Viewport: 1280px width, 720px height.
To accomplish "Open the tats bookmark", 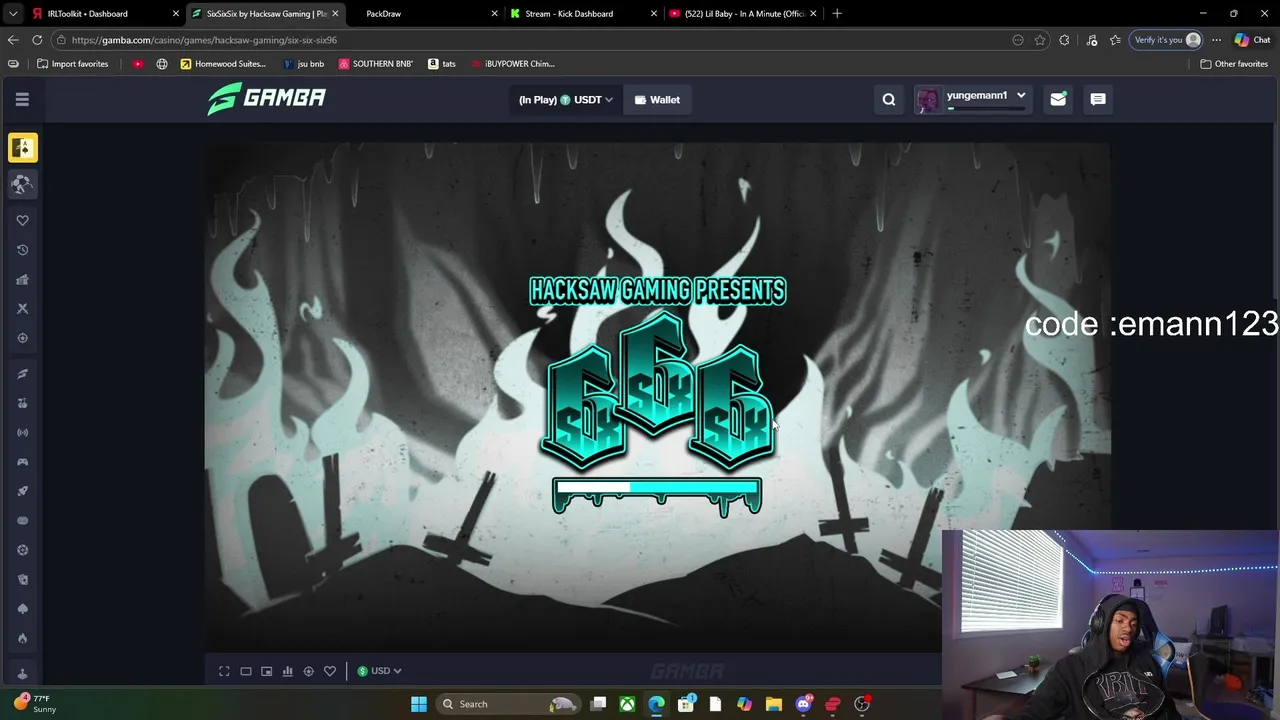I will [442, 63].
